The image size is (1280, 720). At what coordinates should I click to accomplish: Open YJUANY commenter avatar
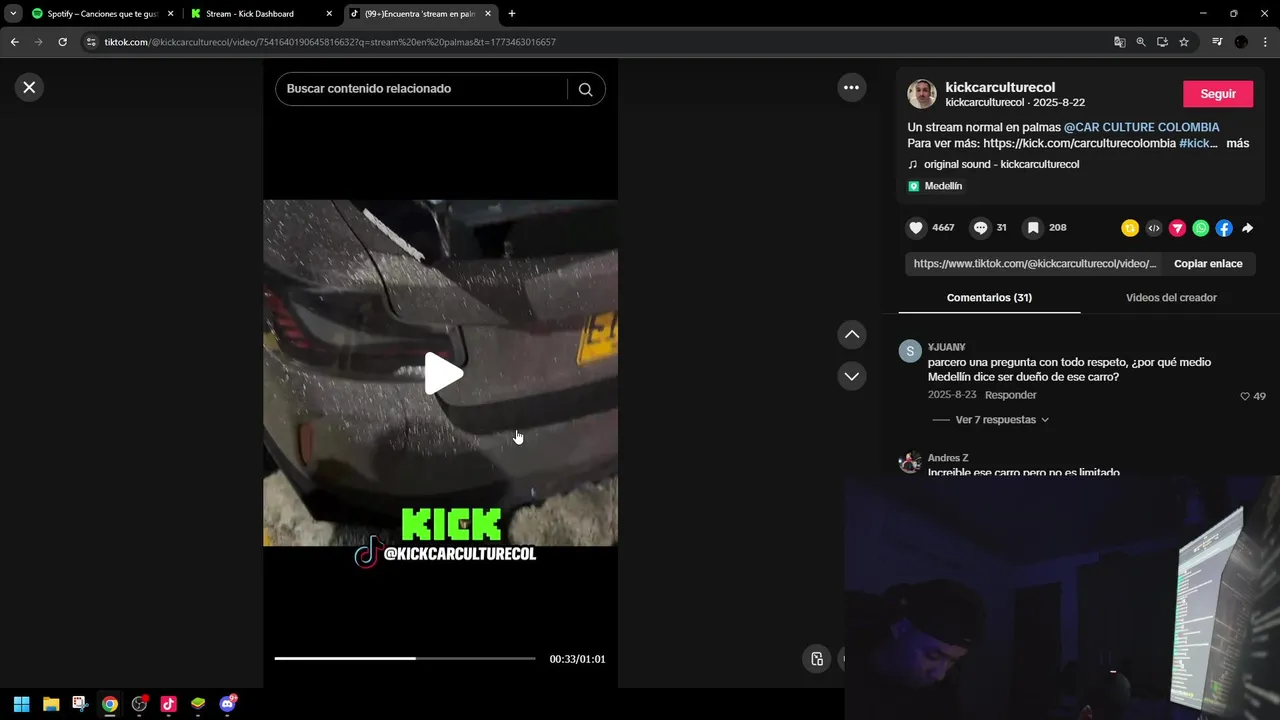(x=910, y=351)
